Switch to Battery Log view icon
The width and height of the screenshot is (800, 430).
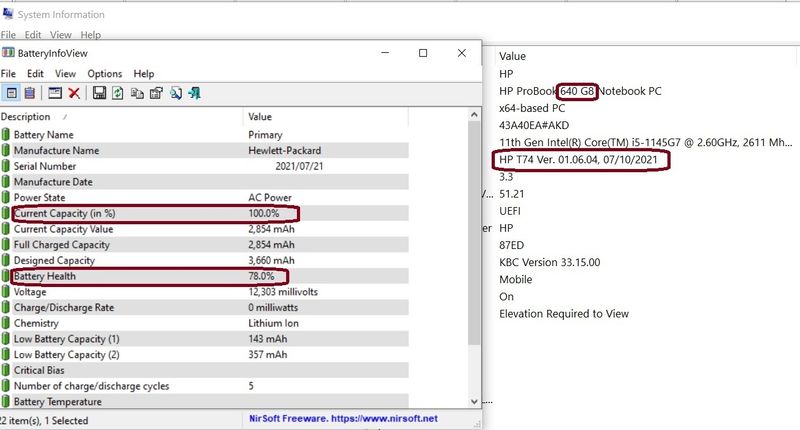30,93
